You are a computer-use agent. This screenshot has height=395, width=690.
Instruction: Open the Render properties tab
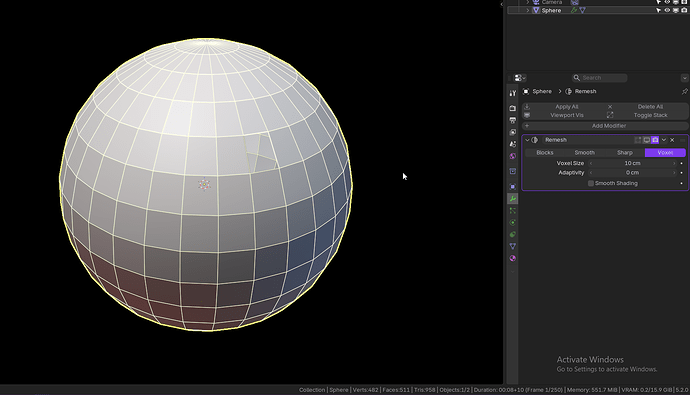click(513, 108)
